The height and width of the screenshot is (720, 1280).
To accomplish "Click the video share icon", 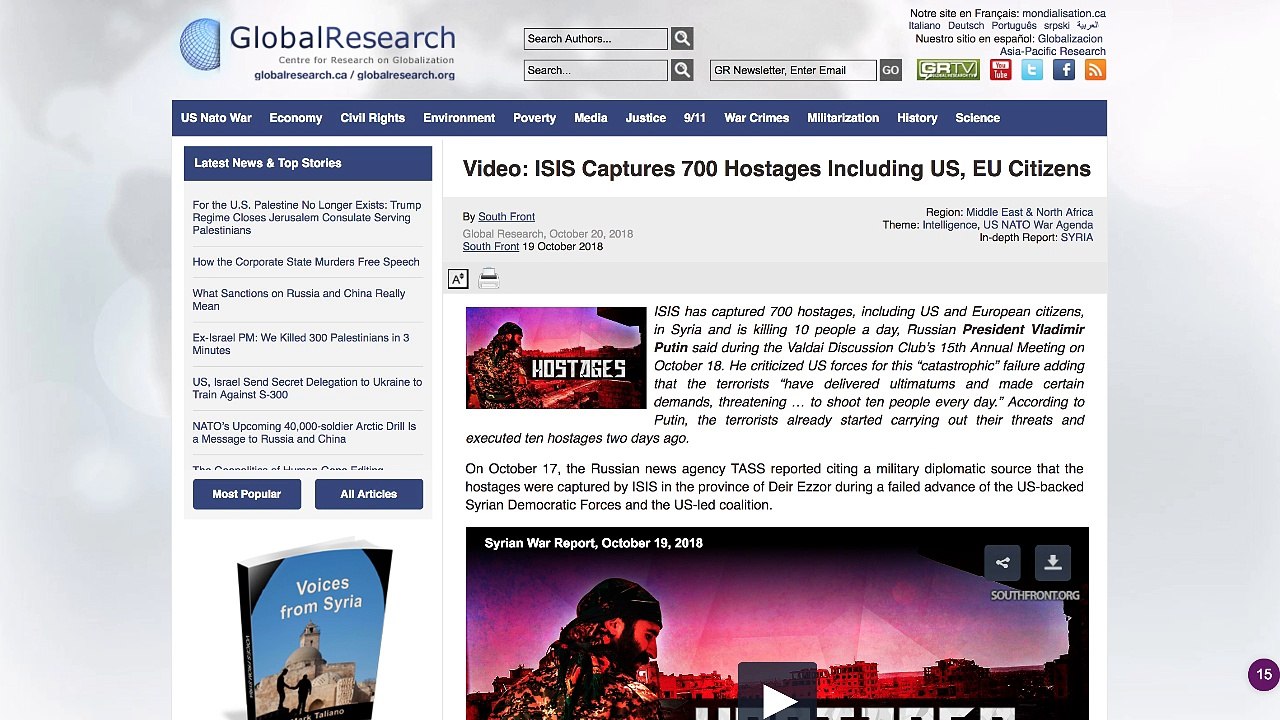I will point(1002,563).
